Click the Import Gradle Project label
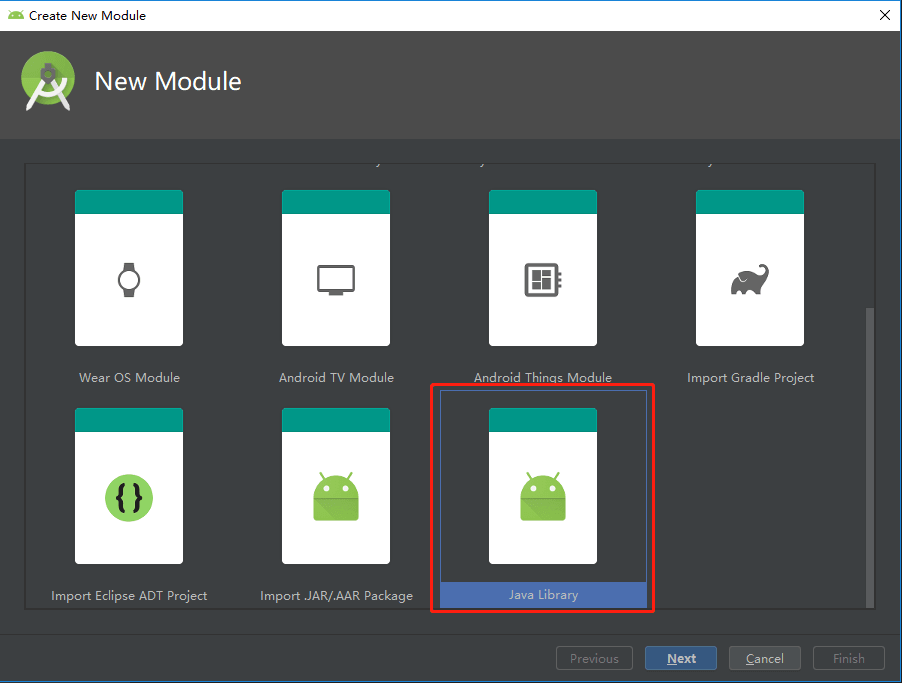Image resolution: width=902 pixels, height=683 pixels. click(751, 377)
